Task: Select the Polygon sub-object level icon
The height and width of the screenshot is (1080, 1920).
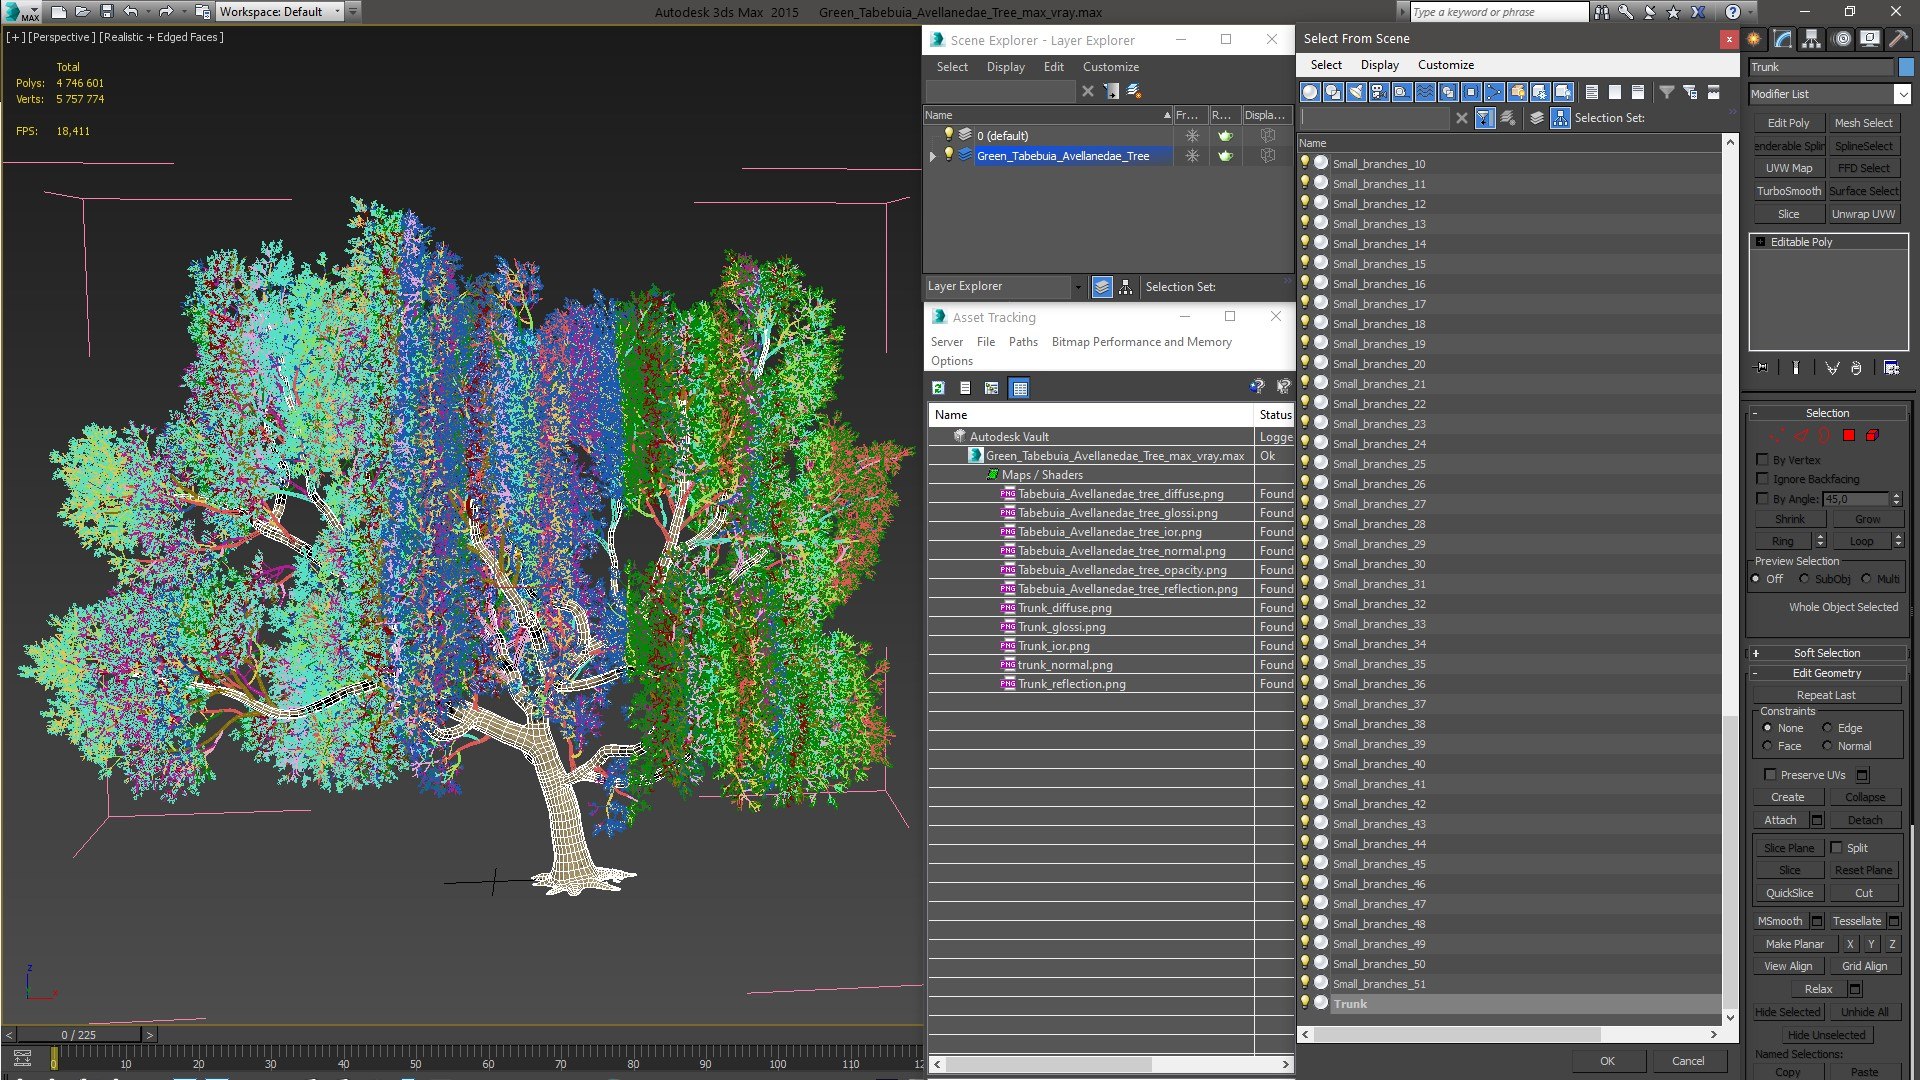Action: coord(1849,436)
